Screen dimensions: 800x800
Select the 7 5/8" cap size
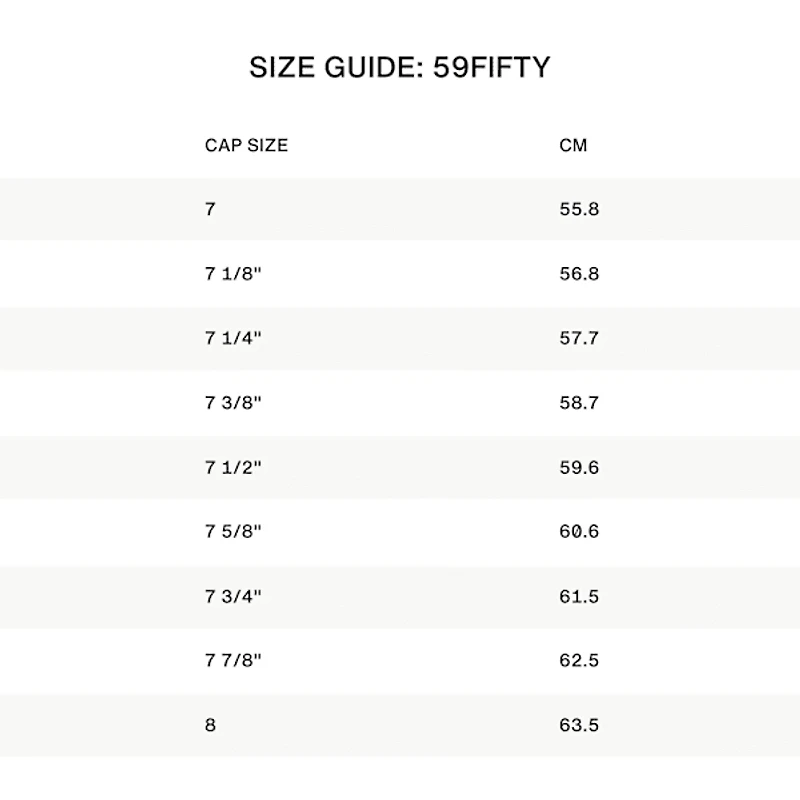click(x=233, y=532)
